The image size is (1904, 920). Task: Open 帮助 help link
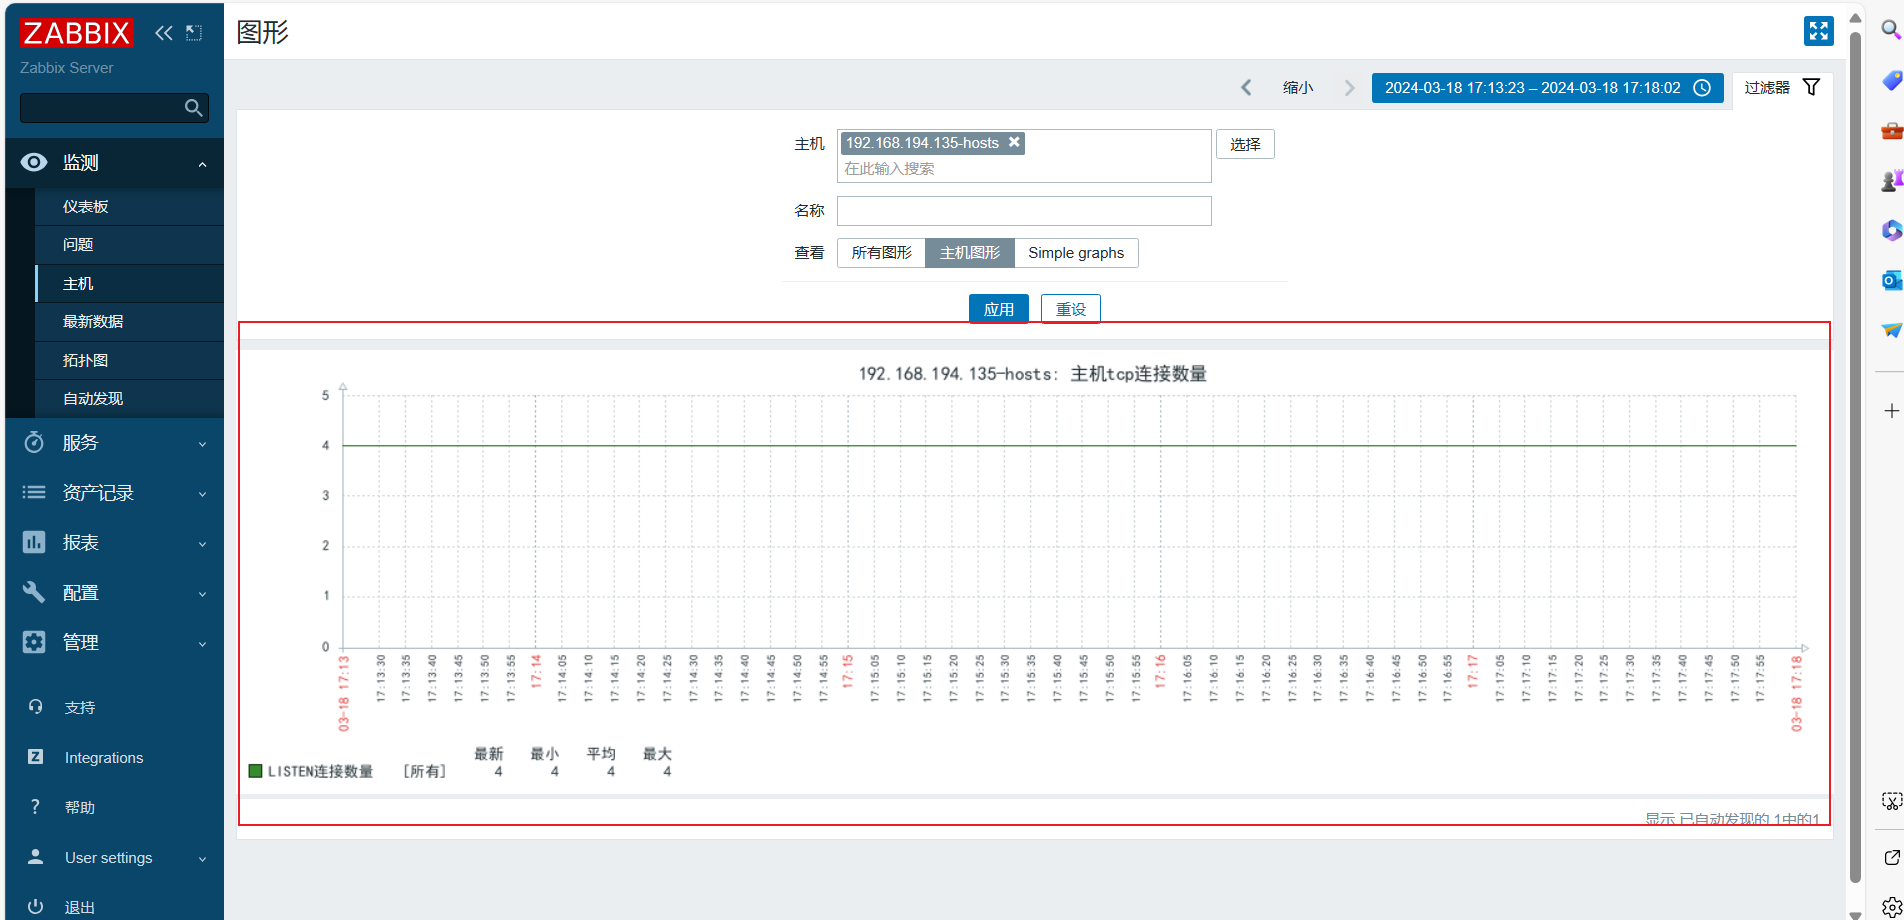tap(114, 808)
